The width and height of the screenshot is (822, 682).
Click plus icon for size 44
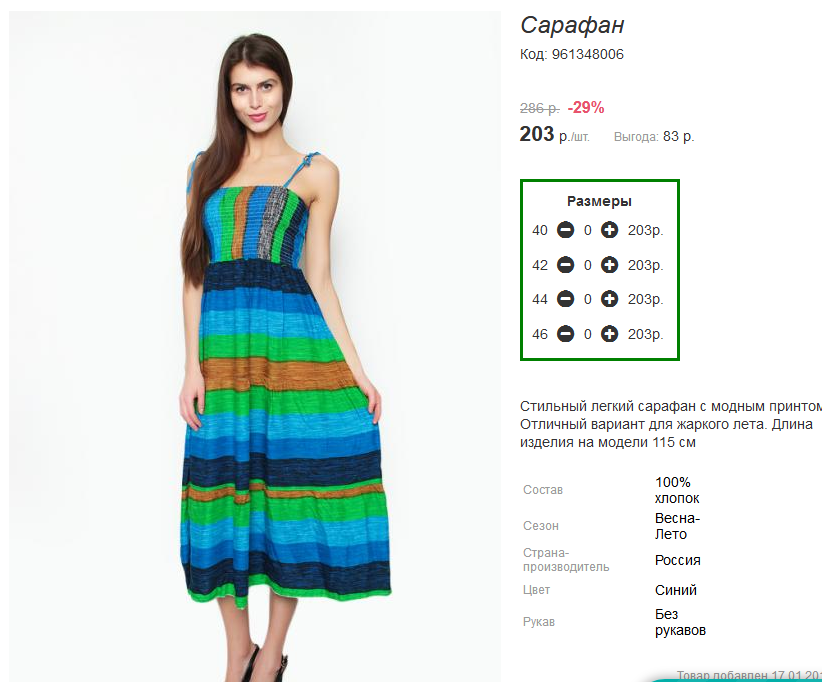[609, 299]
